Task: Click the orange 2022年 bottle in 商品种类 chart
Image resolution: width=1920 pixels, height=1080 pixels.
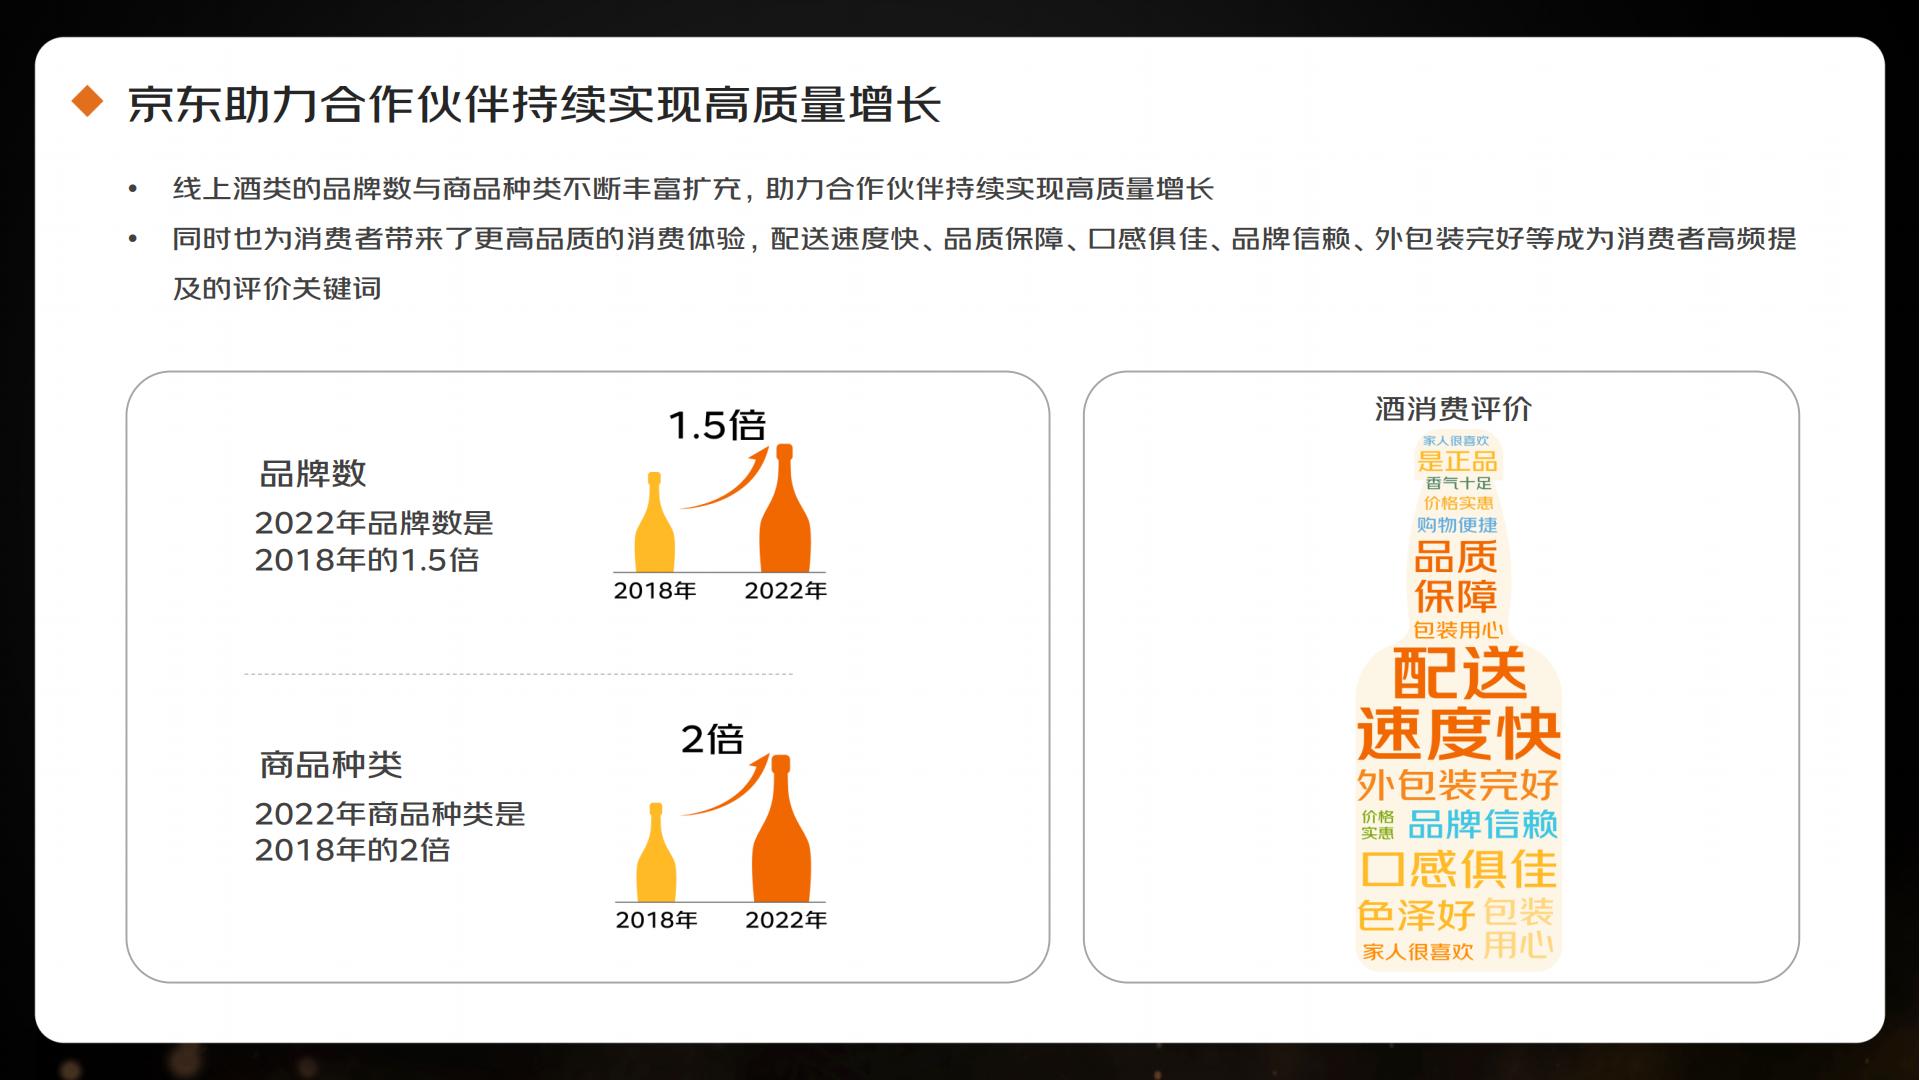Action: [x=781, y=829]
